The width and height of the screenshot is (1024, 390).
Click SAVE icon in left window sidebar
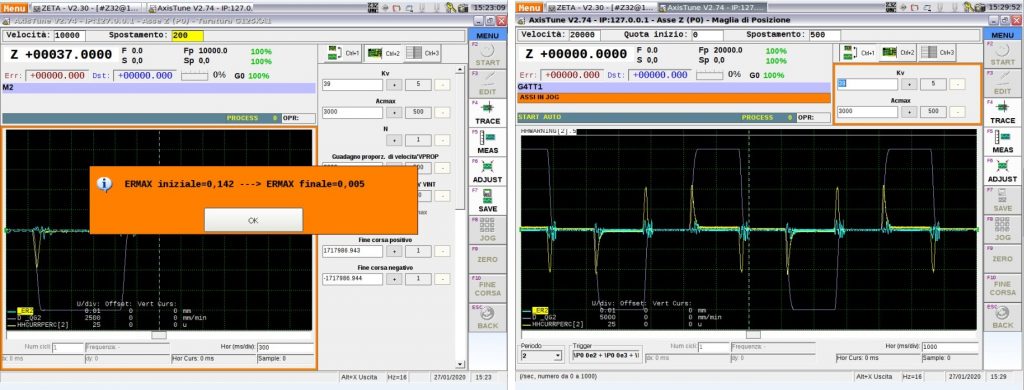point(487,201)
